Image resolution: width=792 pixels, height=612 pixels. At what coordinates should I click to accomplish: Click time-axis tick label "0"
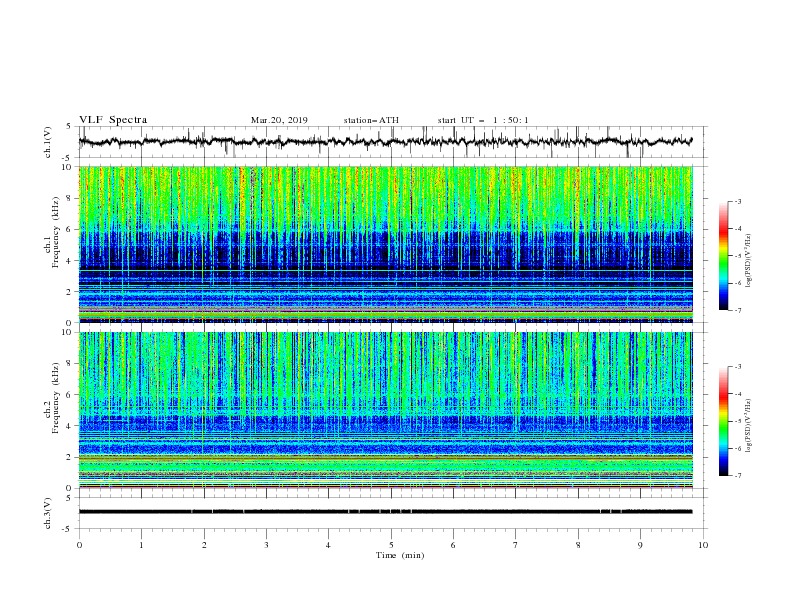click(x=79, y=545)
